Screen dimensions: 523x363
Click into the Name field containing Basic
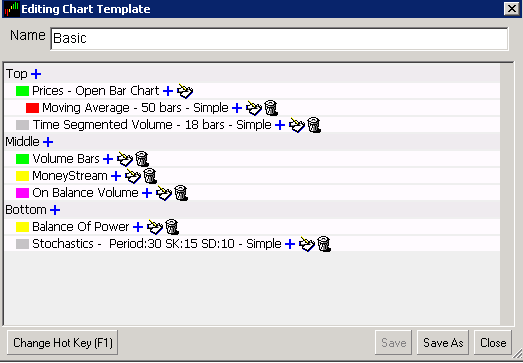280,39
